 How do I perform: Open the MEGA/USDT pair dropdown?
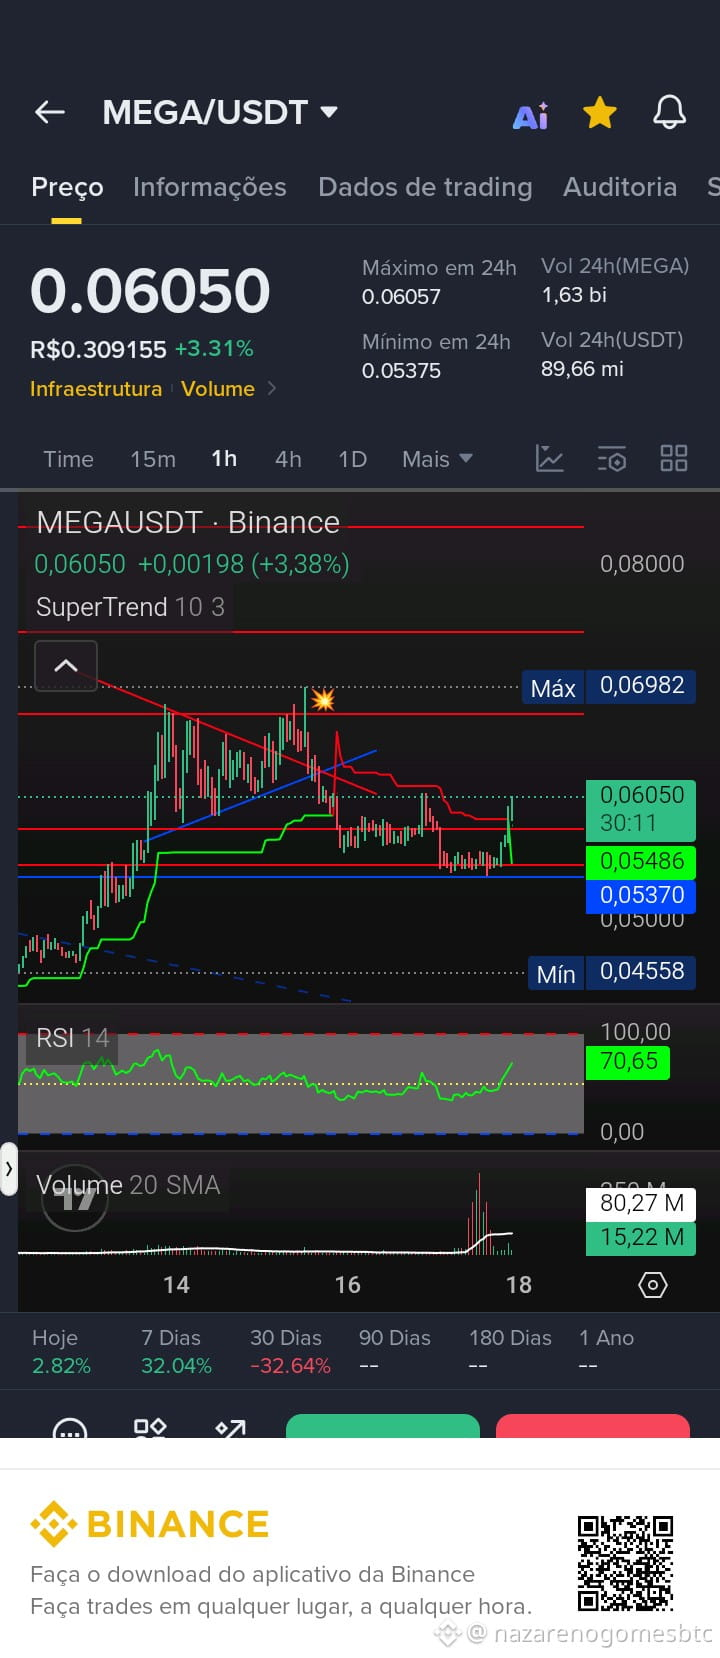tap(220, 112)
